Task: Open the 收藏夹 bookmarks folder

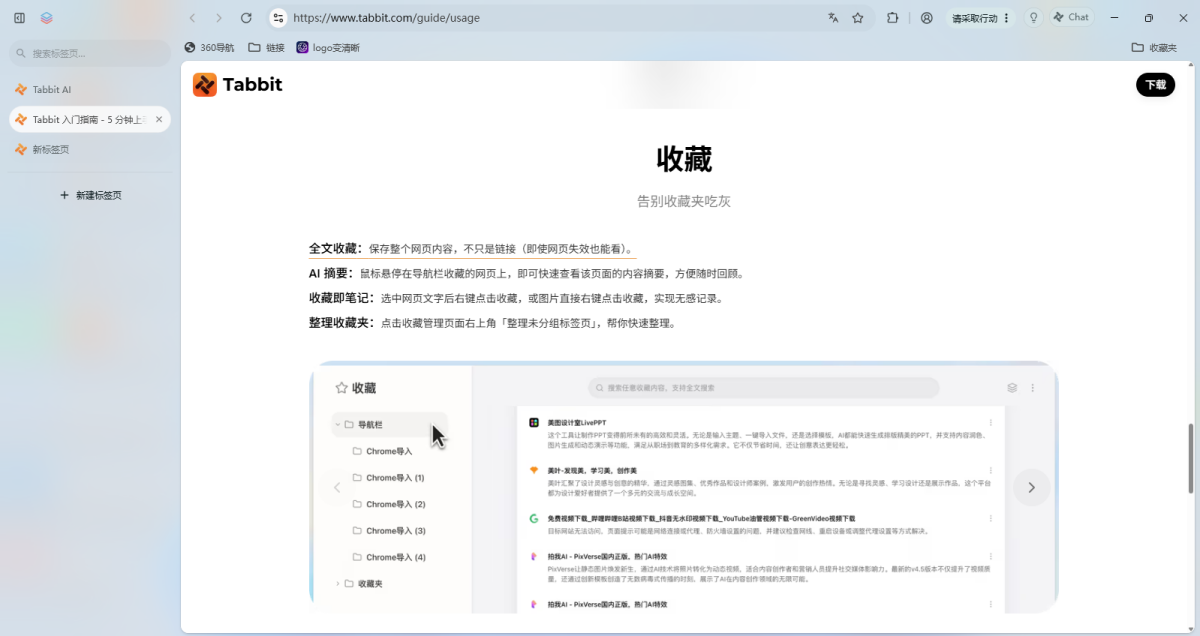Action: pyautogui.click(x=1154, y=47)
